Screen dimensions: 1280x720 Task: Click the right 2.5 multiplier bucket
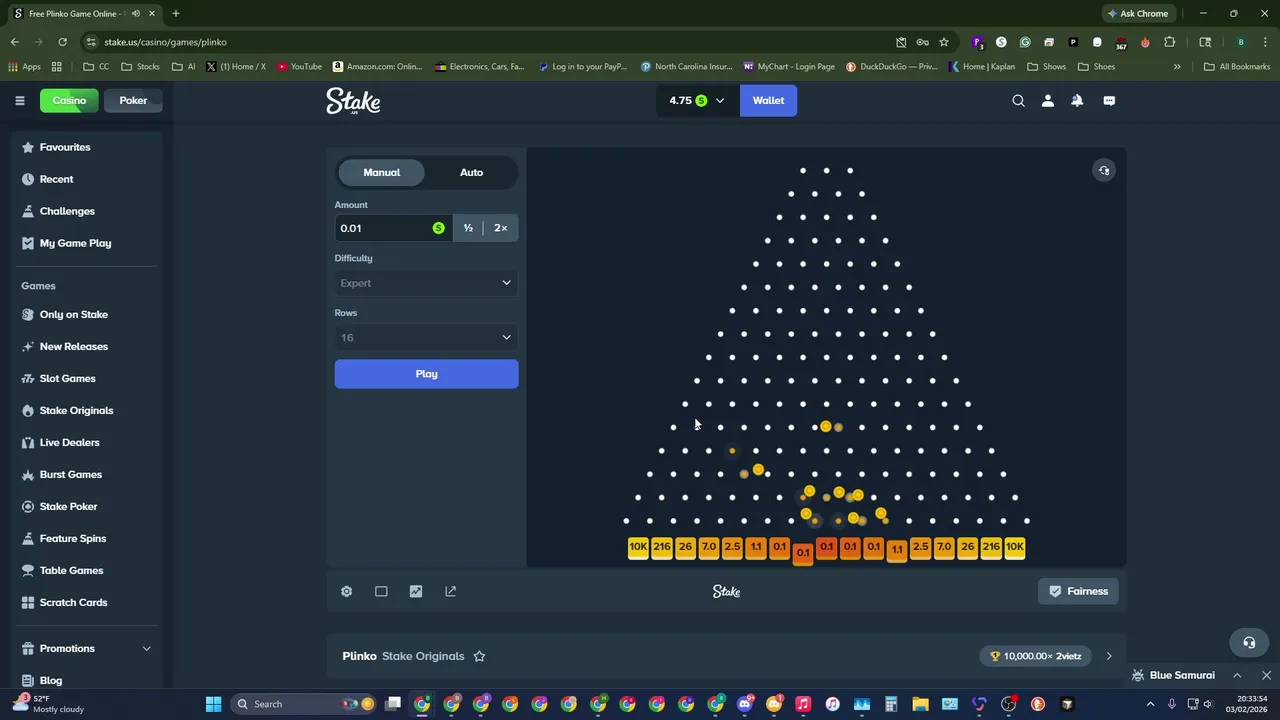point(920,547)
